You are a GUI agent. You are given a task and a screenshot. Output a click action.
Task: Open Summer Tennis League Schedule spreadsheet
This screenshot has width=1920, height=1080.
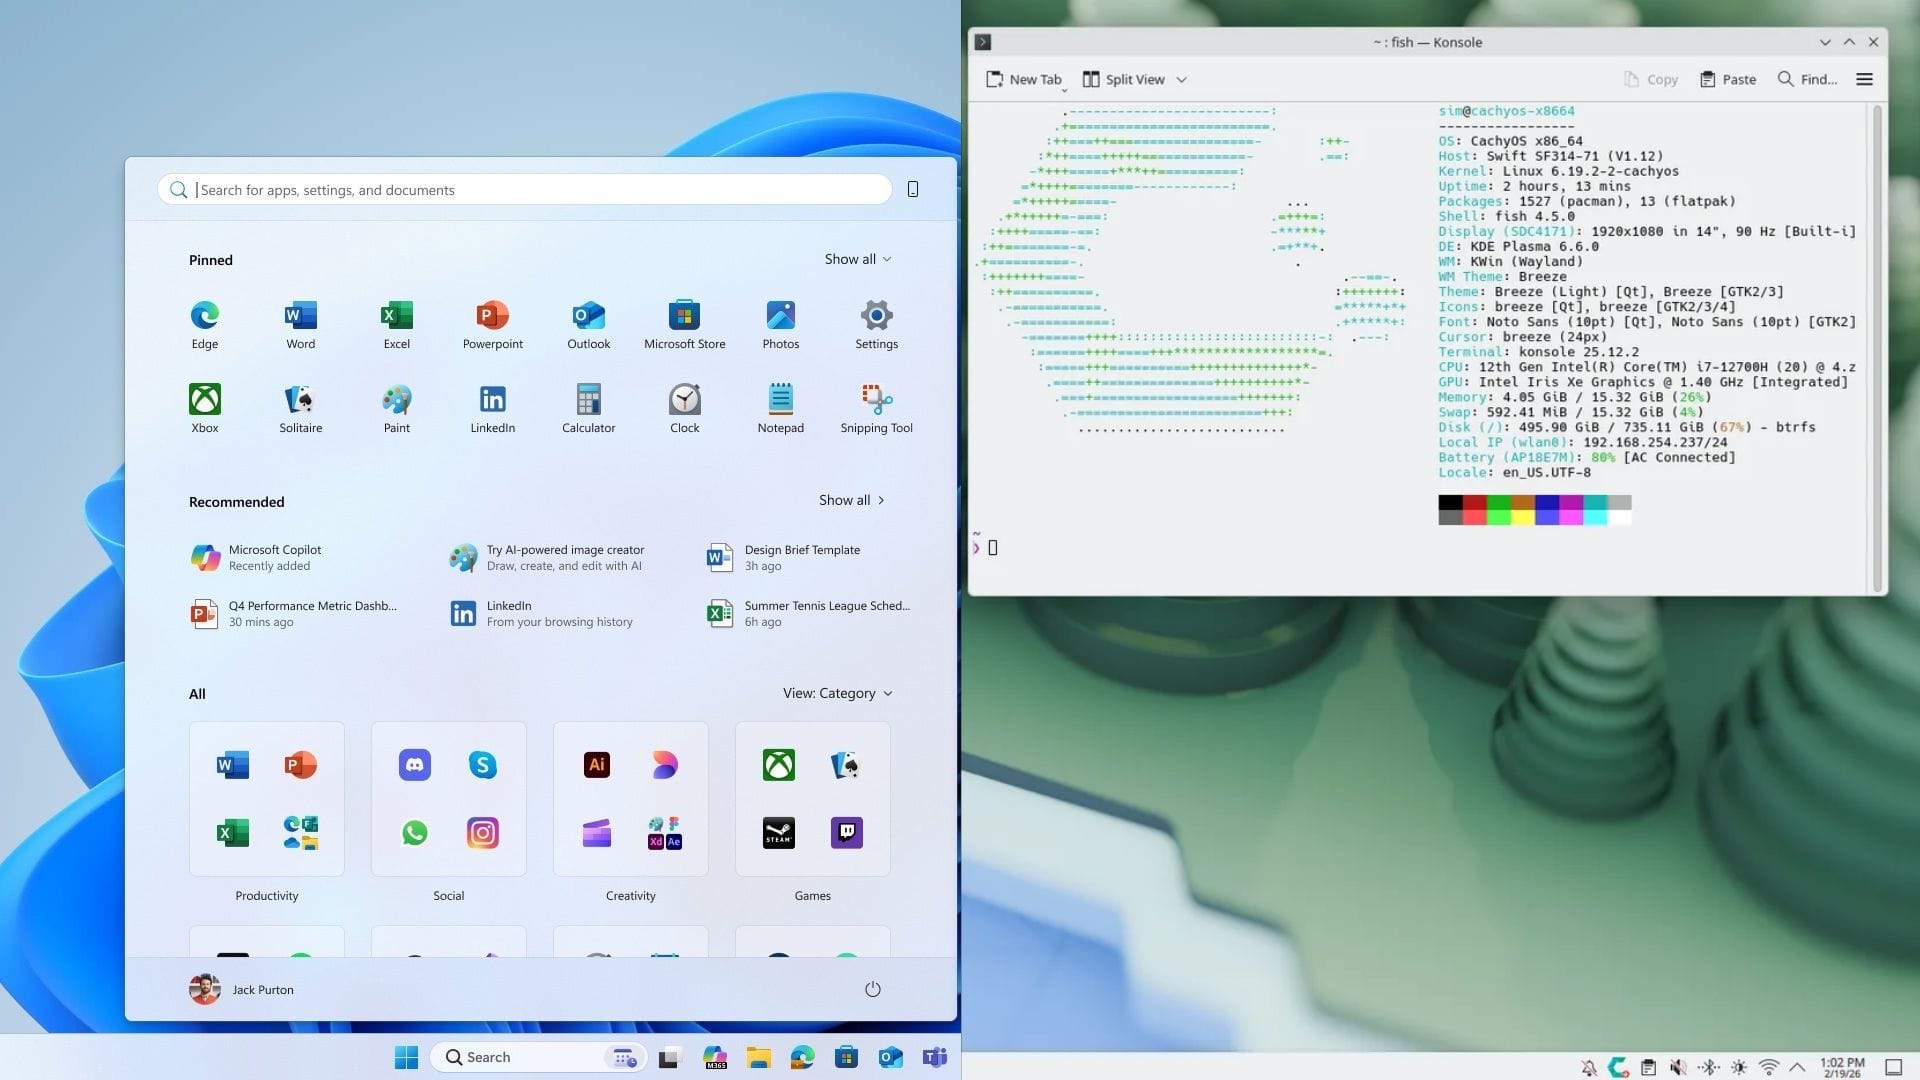808,613
